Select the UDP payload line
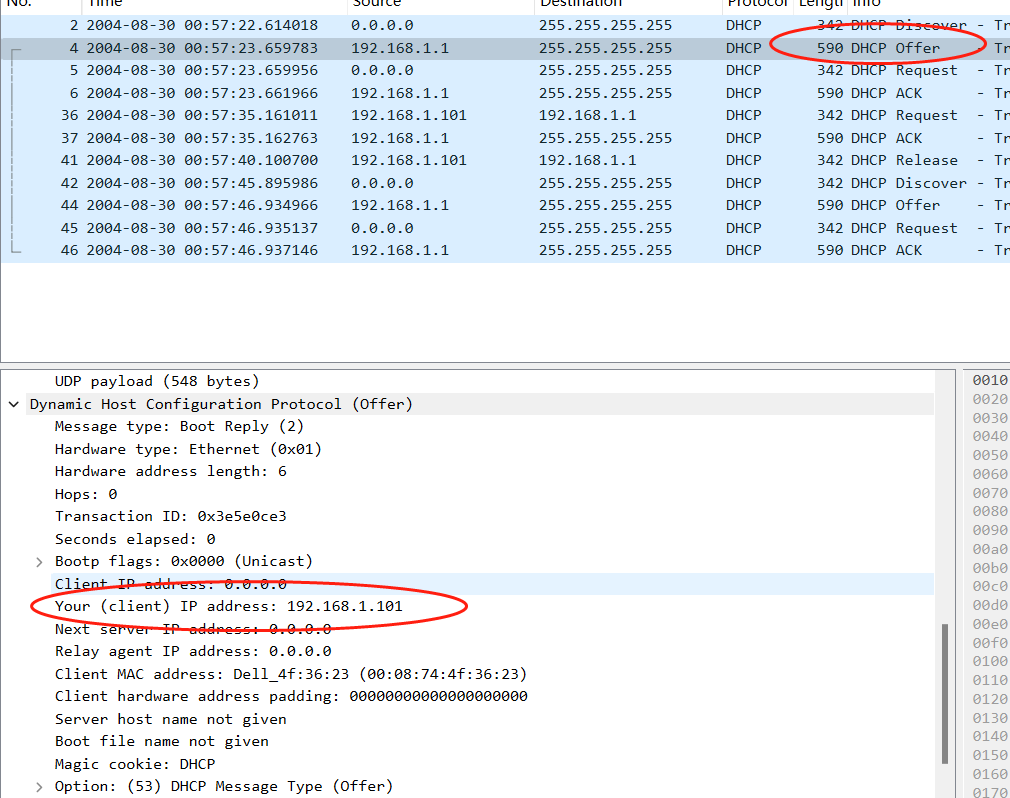This screenshot has height=798, width=1010. 156,381
